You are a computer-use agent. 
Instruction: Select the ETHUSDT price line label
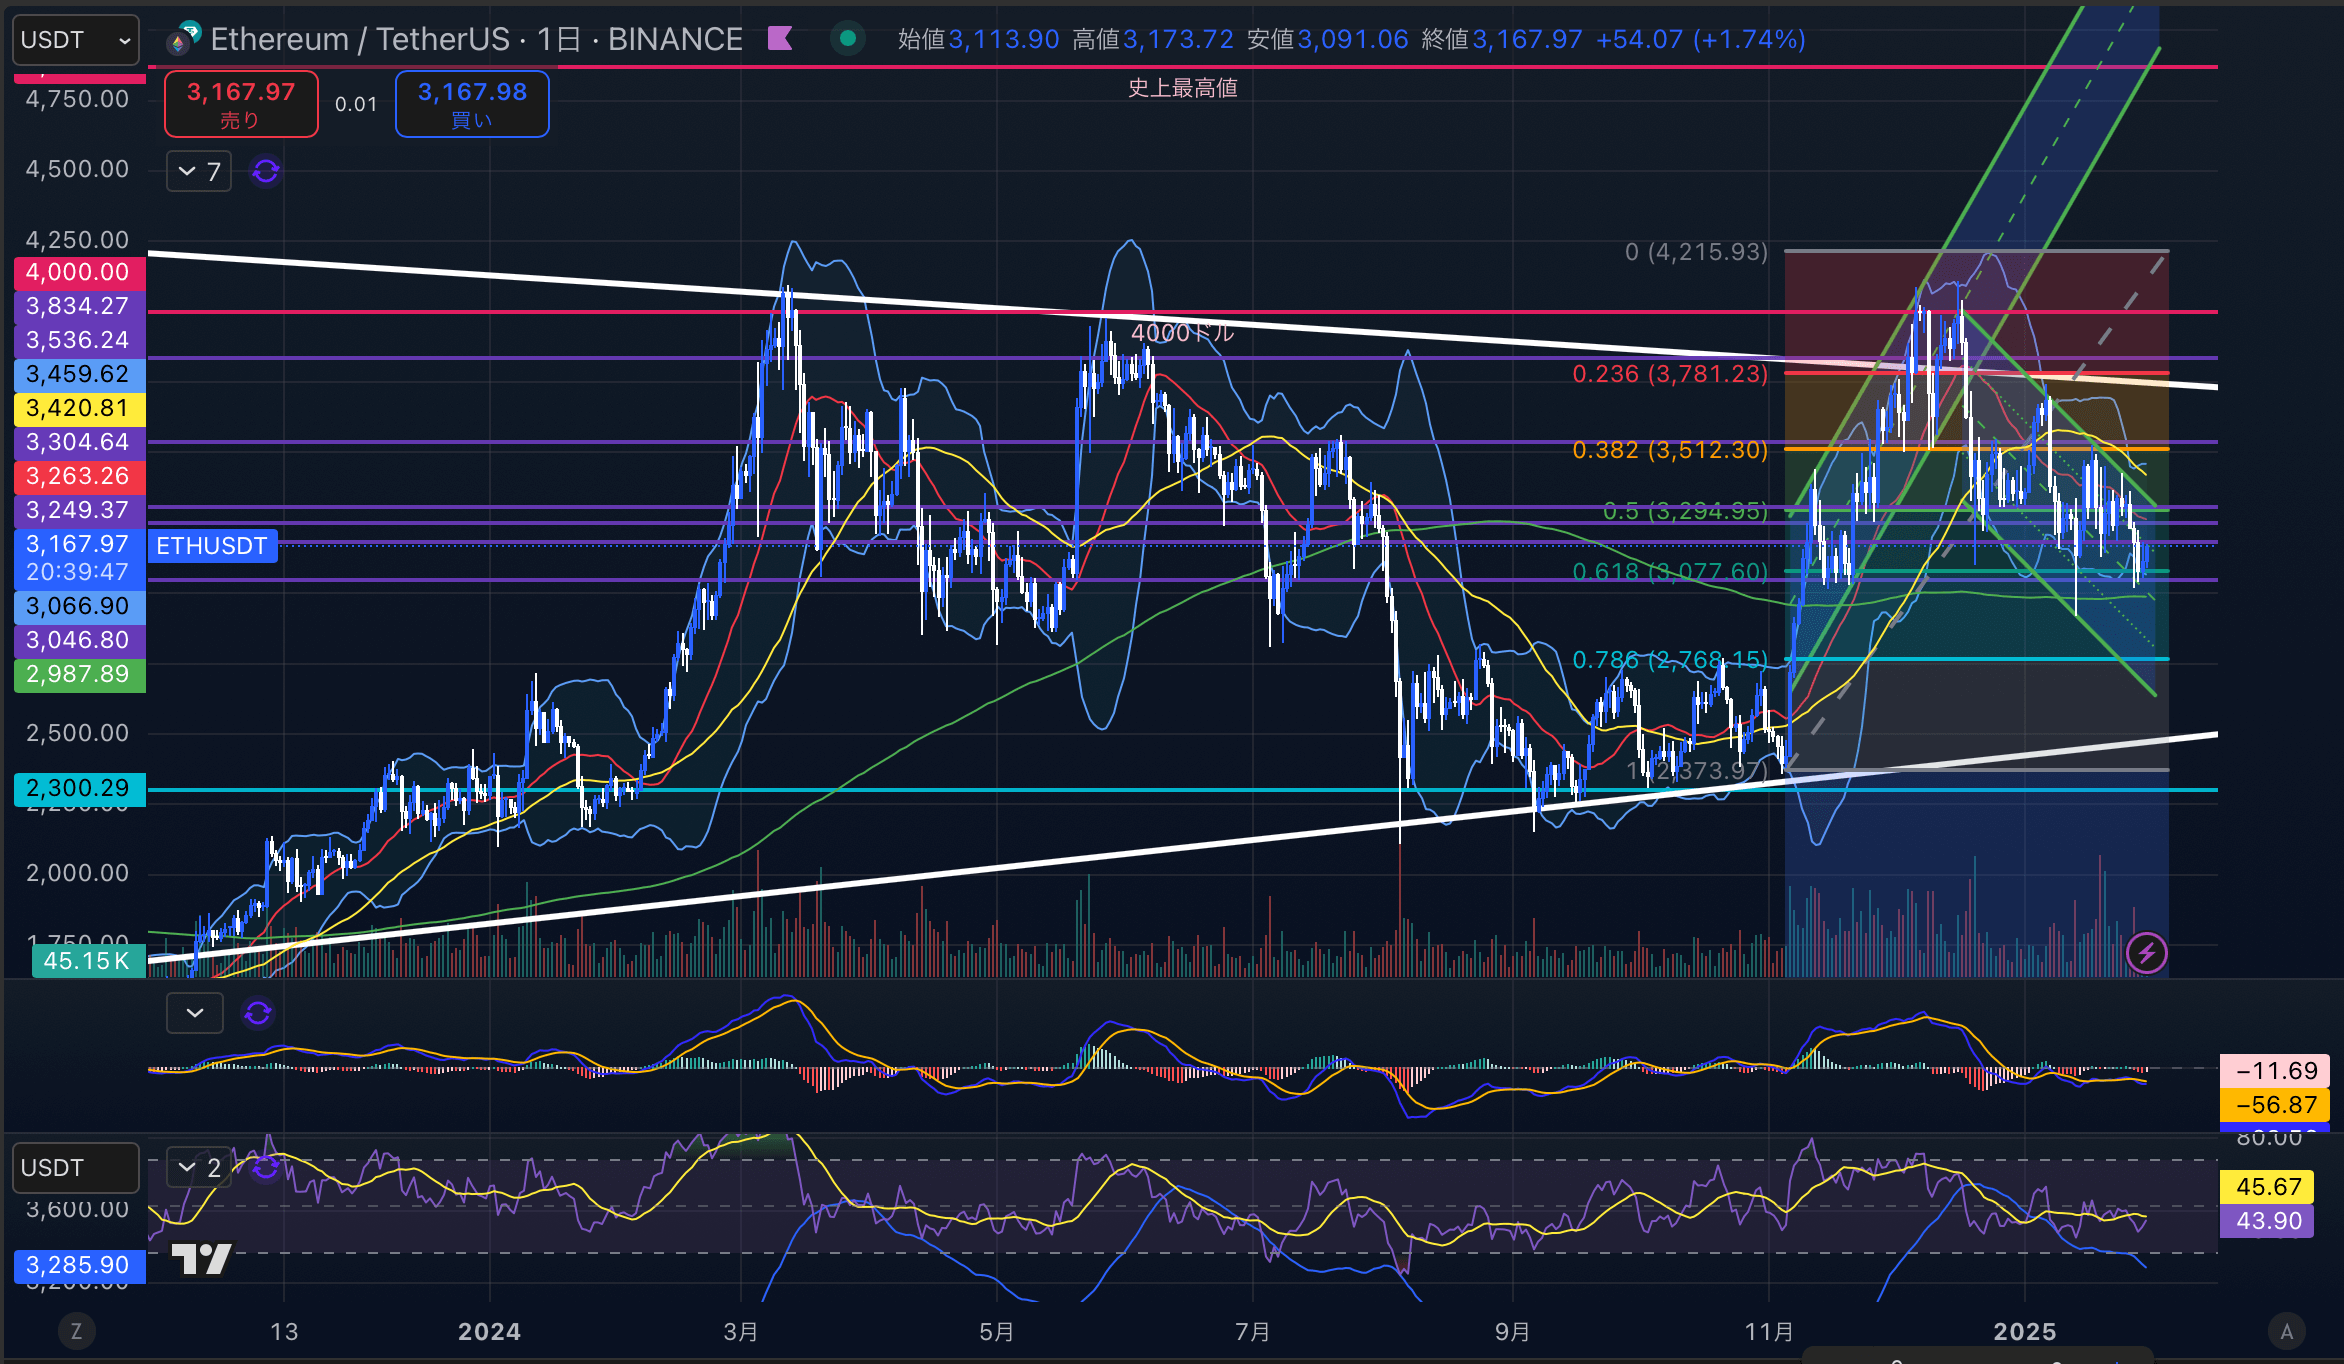point(212,546)
